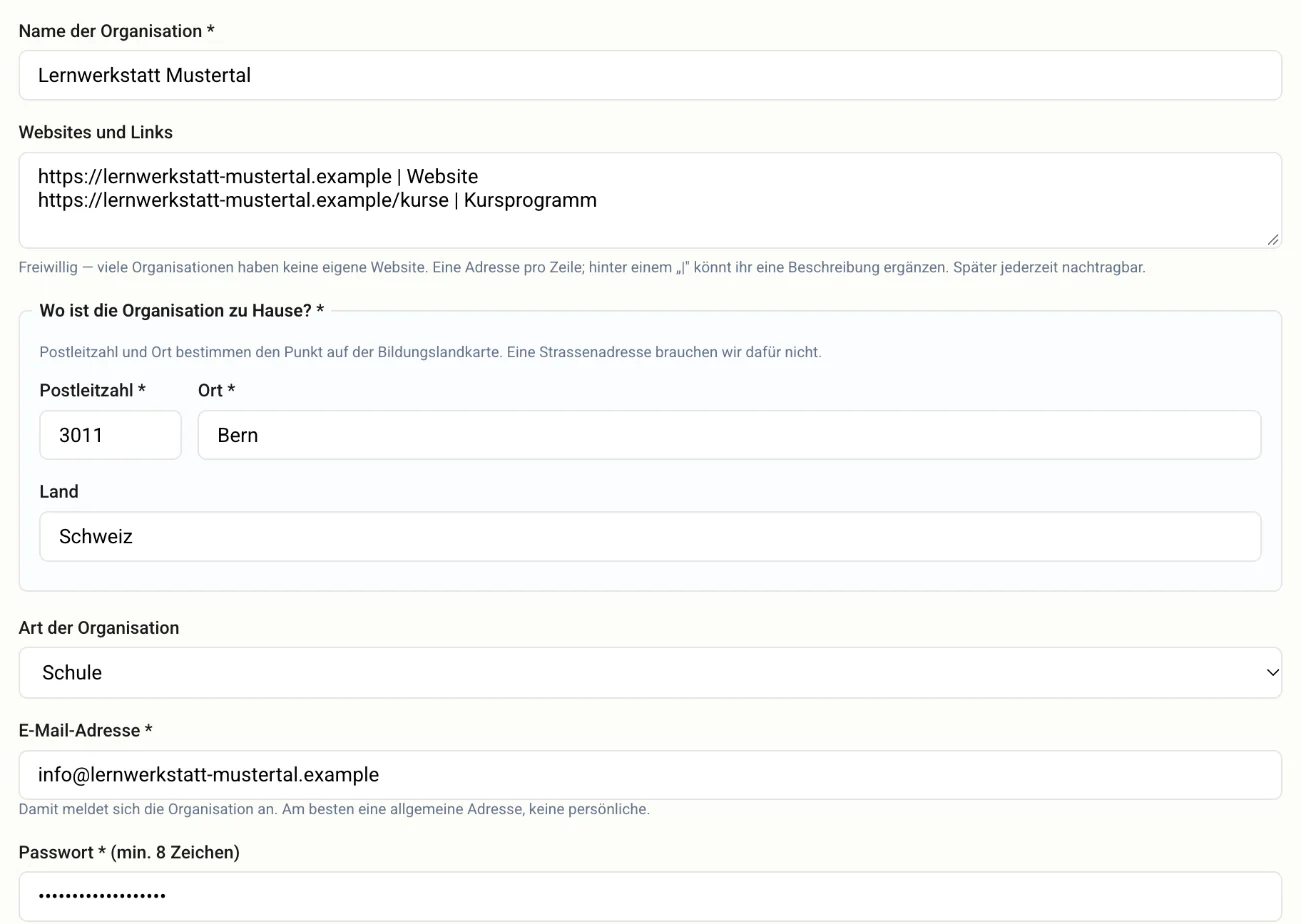Click the 'Websites und Links' label
The height and width of the screenshot is (924, 1301).
pos(96,132)
